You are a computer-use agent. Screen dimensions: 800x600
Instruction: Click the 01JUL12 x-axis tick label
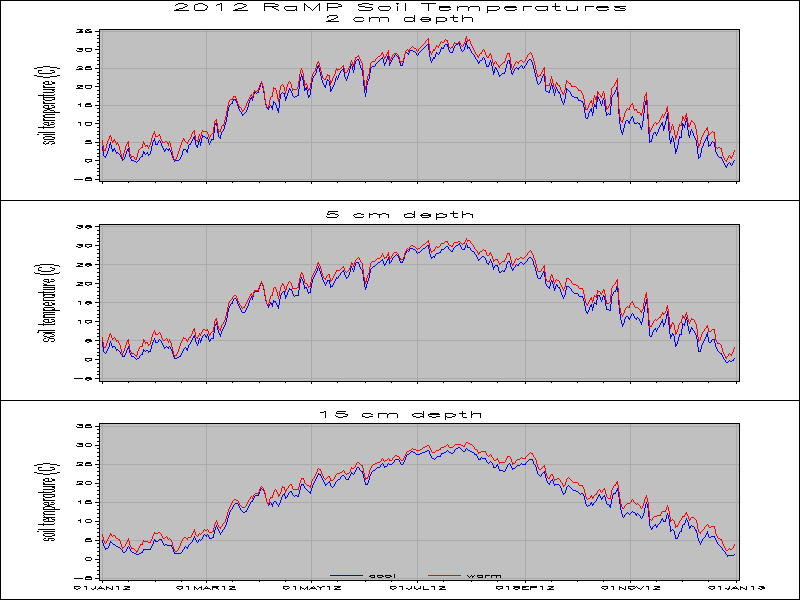tap(418, 588)
